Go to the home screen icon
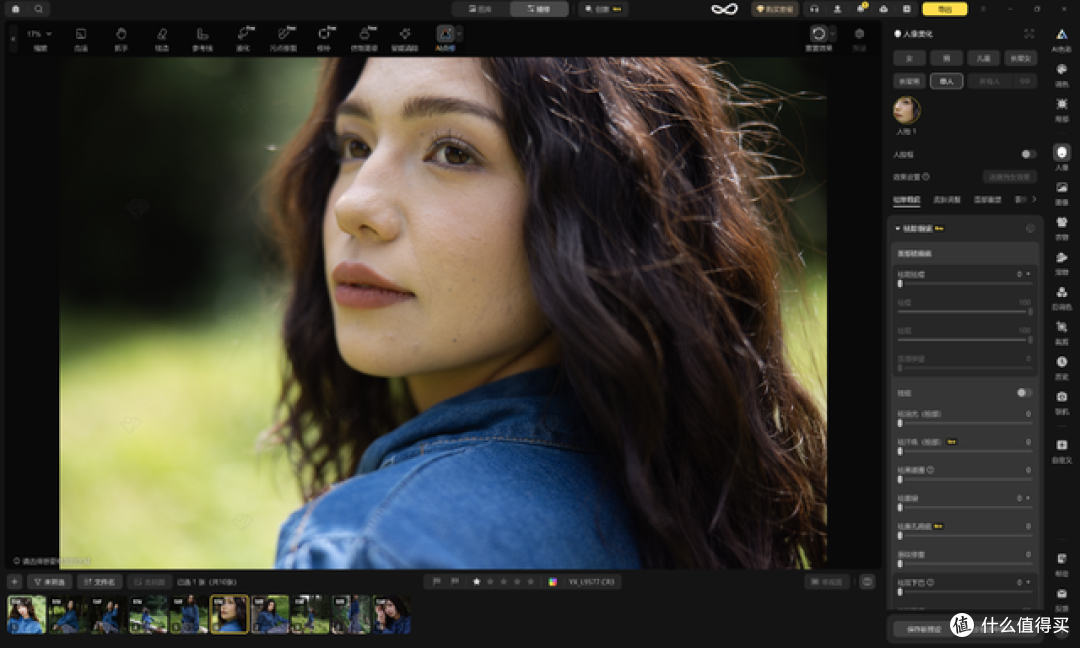Screen dimensions: 1080x648 tap(16, 9)
